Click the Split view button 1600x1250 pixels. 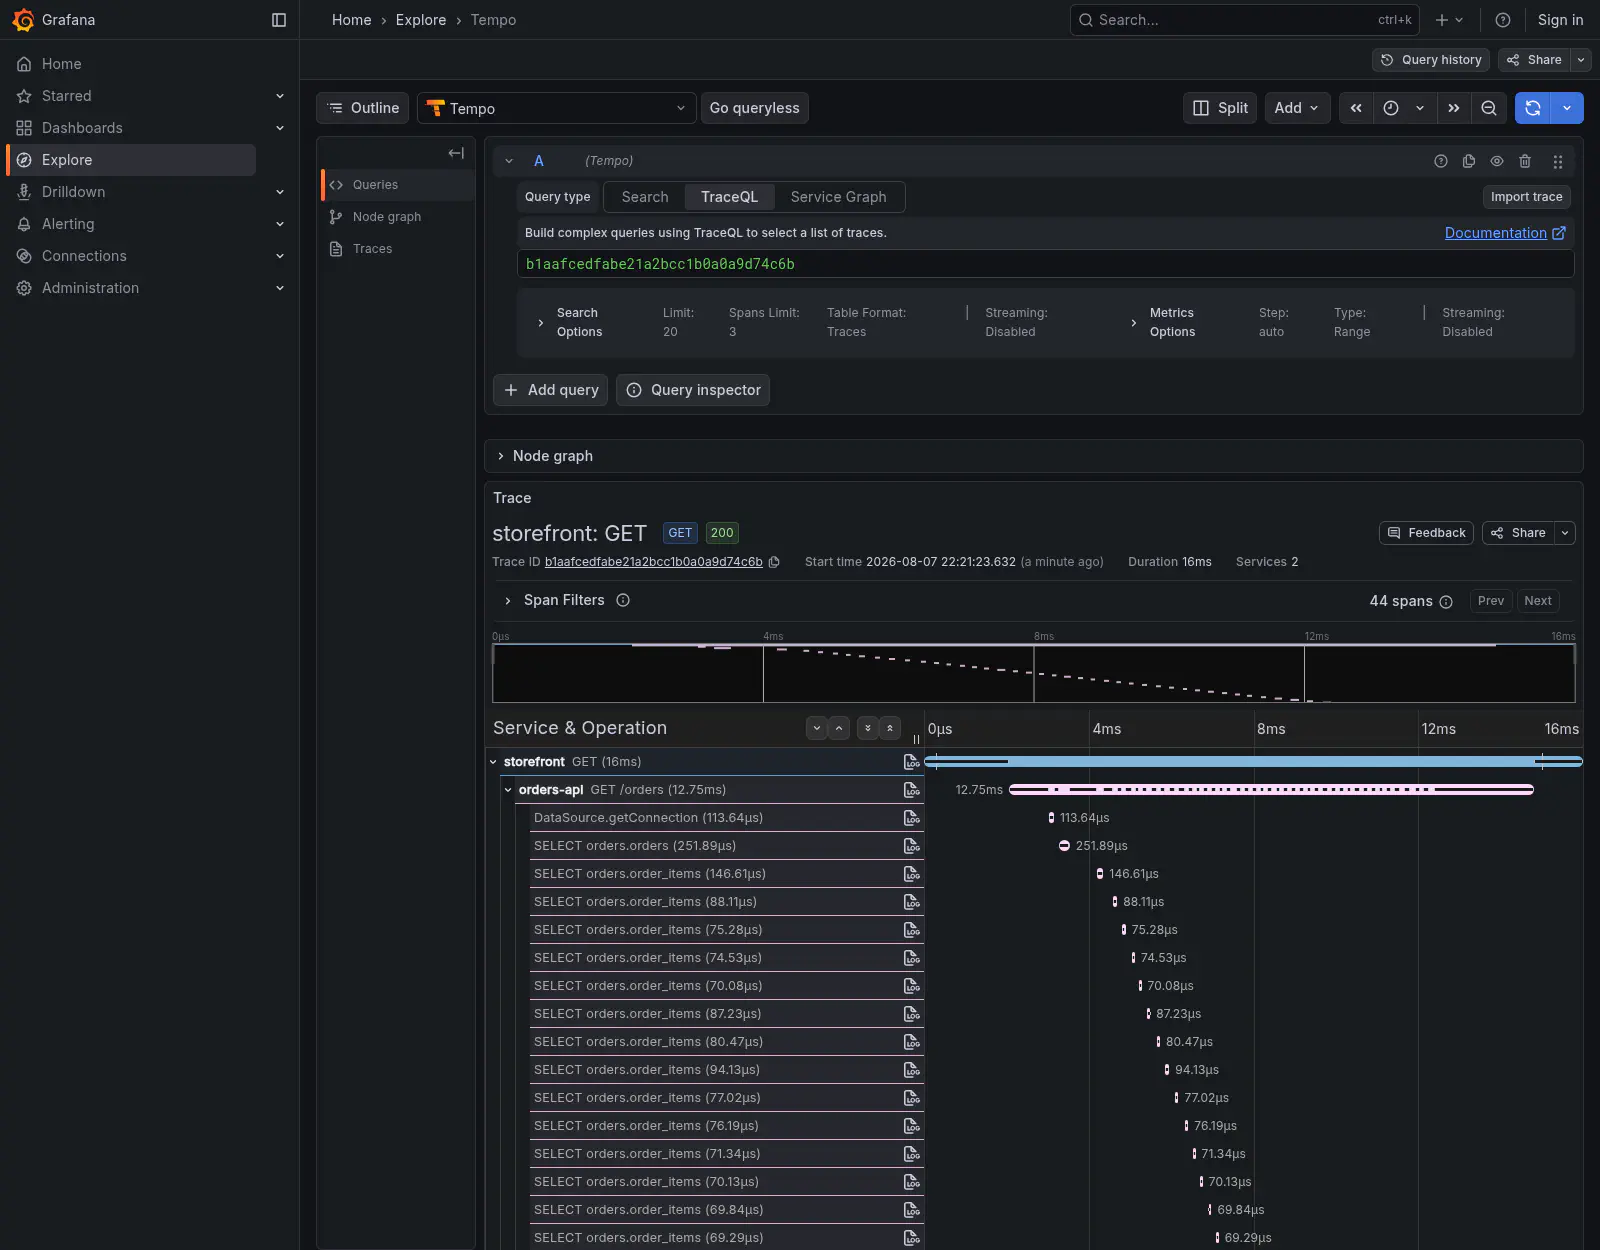pyautogui.click(x=1220, y=108)
